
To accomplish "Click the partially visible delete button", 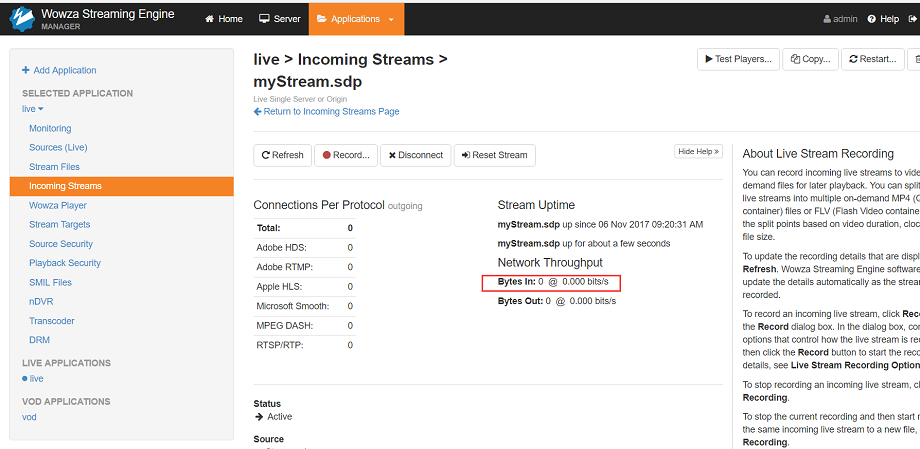I will (914, 59).
